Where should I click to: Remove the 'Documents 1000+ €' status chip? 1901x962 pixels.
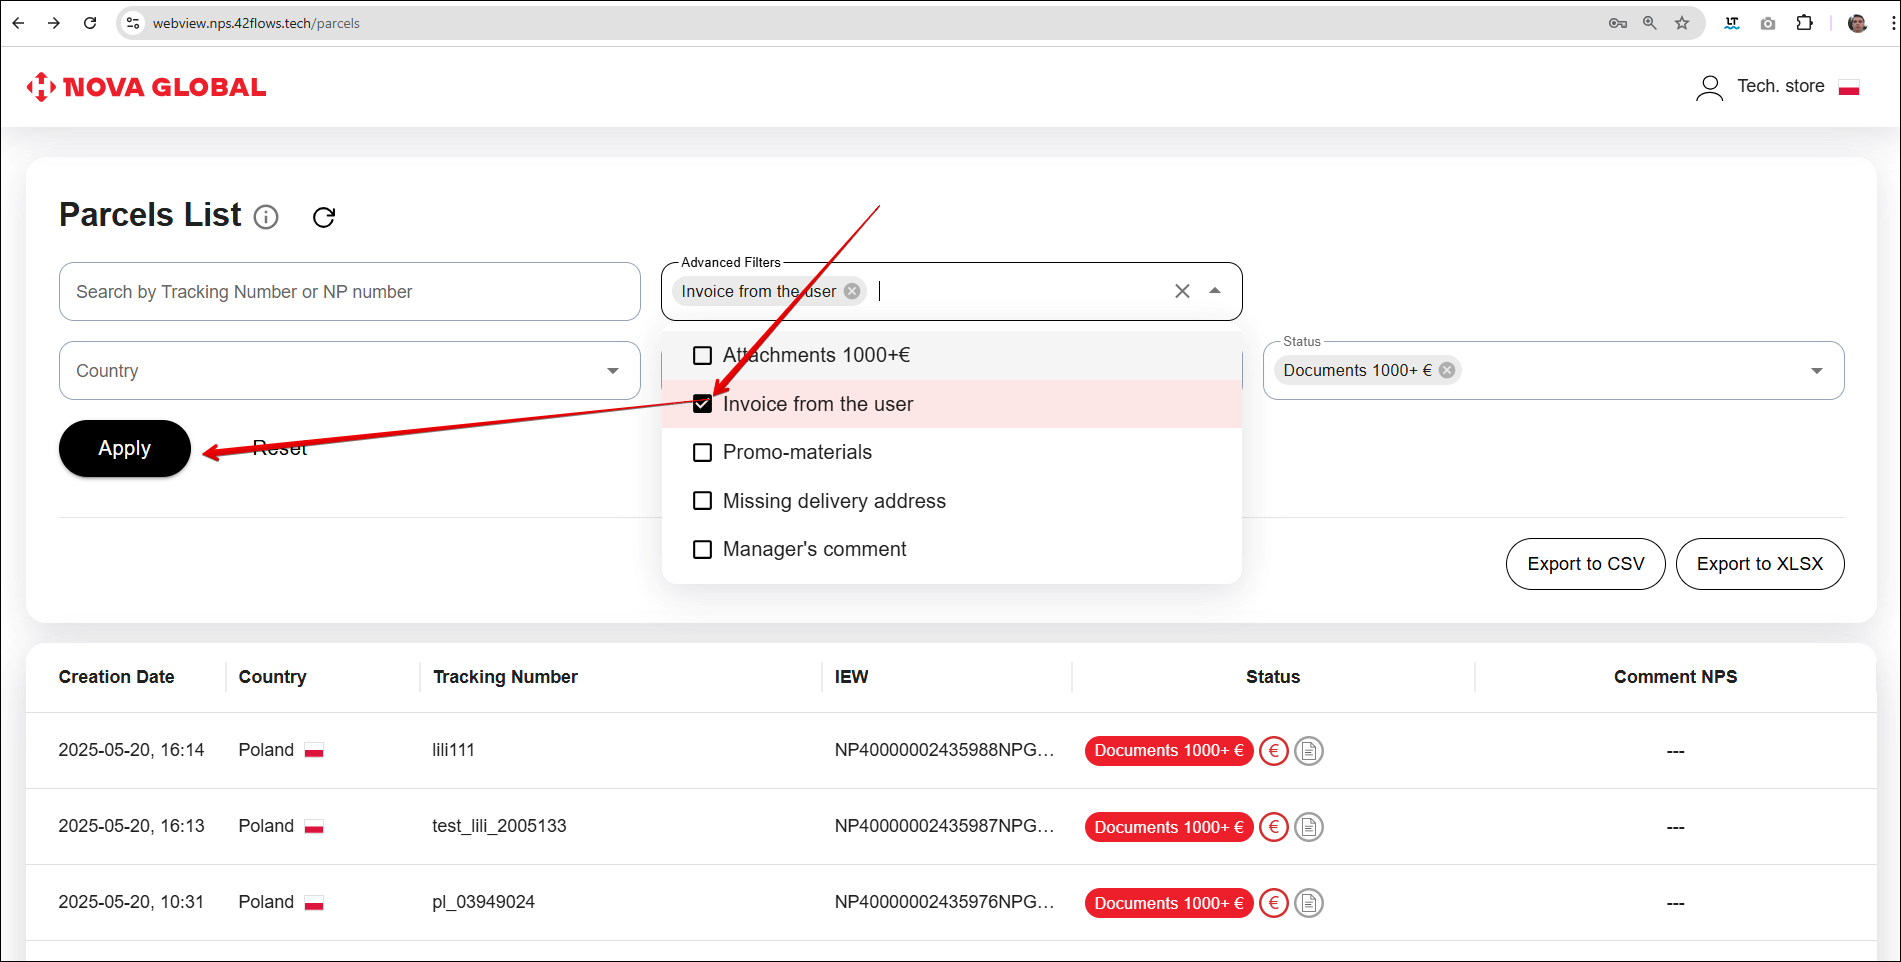(x=1447, y=370)
